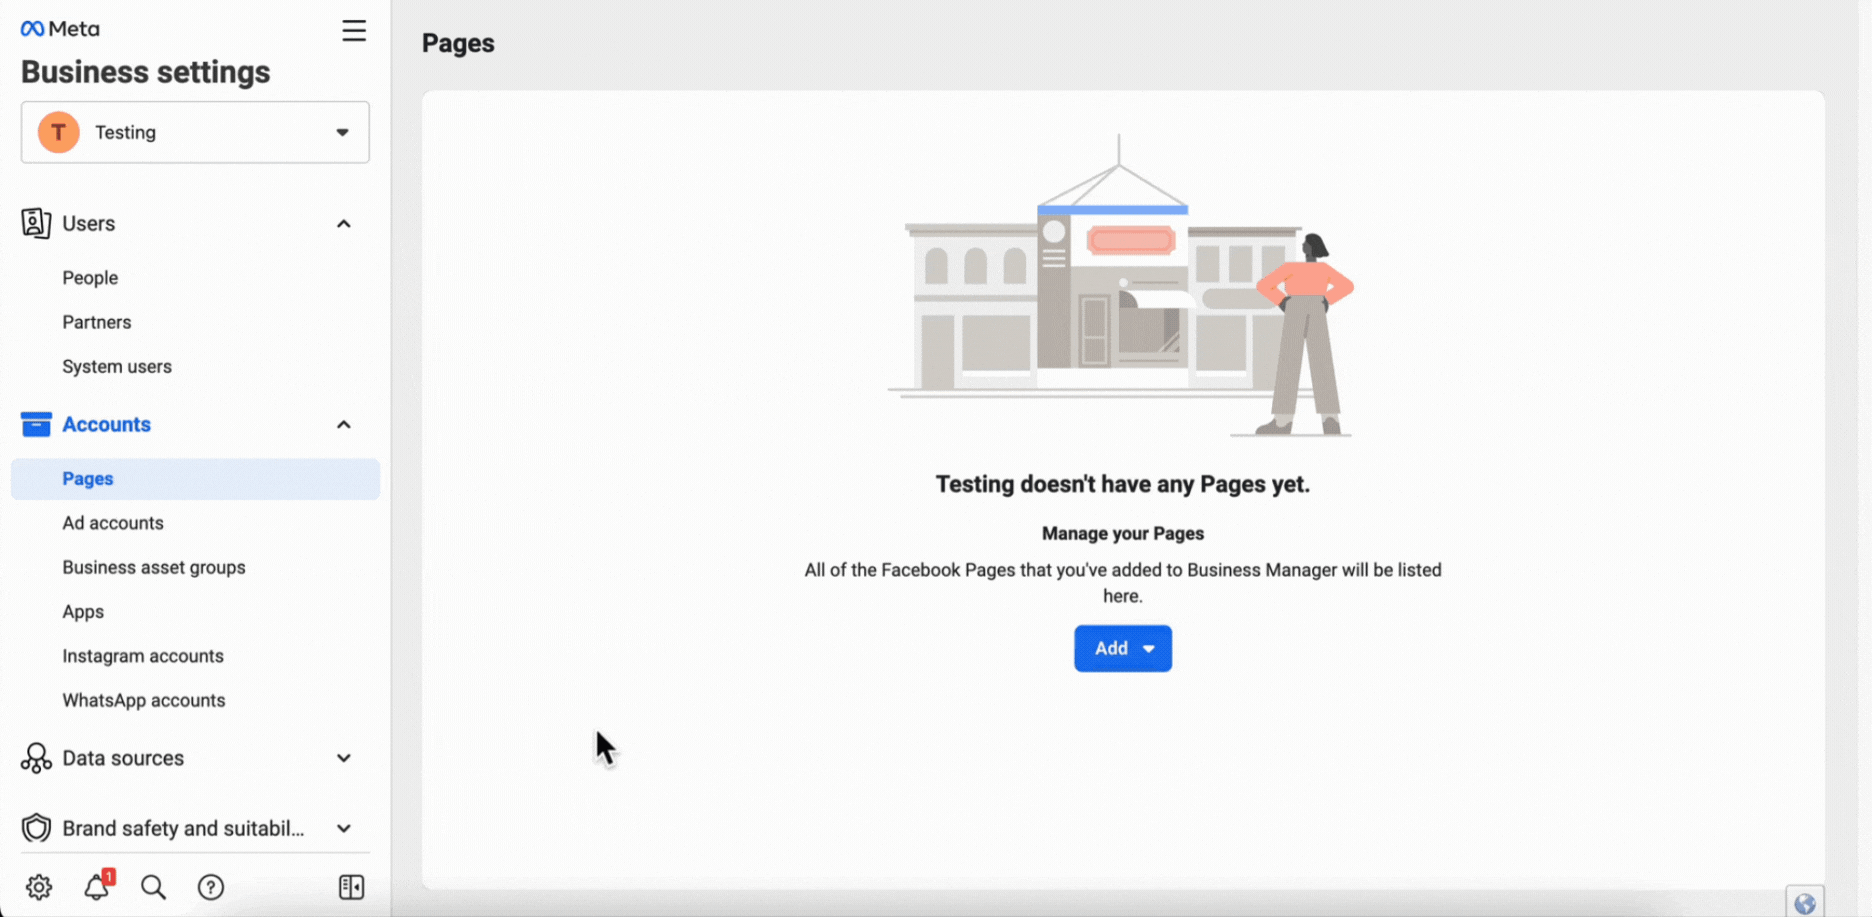Collapse the Users section chevron
The image size is (1872, 917).
click(344, 224)
